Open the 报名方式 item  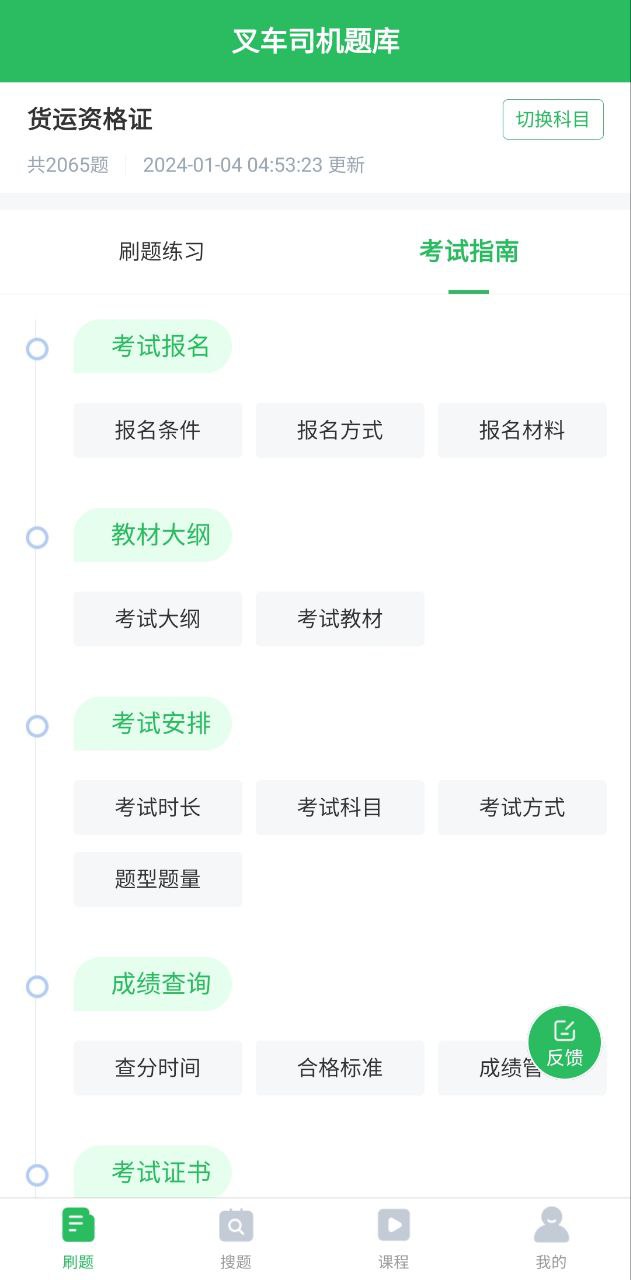tap(340, 431)
